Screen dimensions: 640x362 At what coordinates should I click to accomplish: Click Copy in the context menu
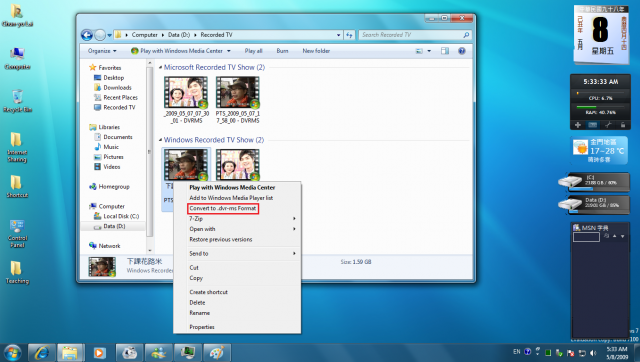point(196,278)
